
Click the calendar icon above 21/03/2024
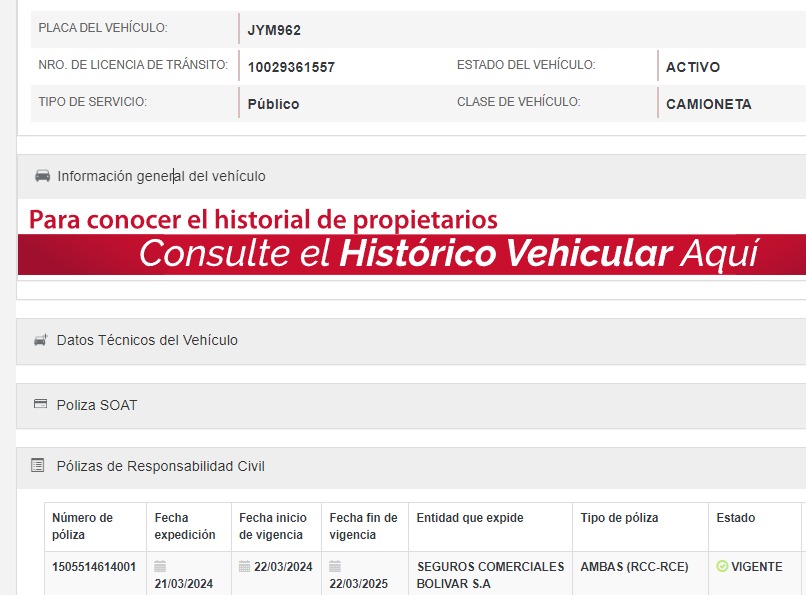(160, 567)
